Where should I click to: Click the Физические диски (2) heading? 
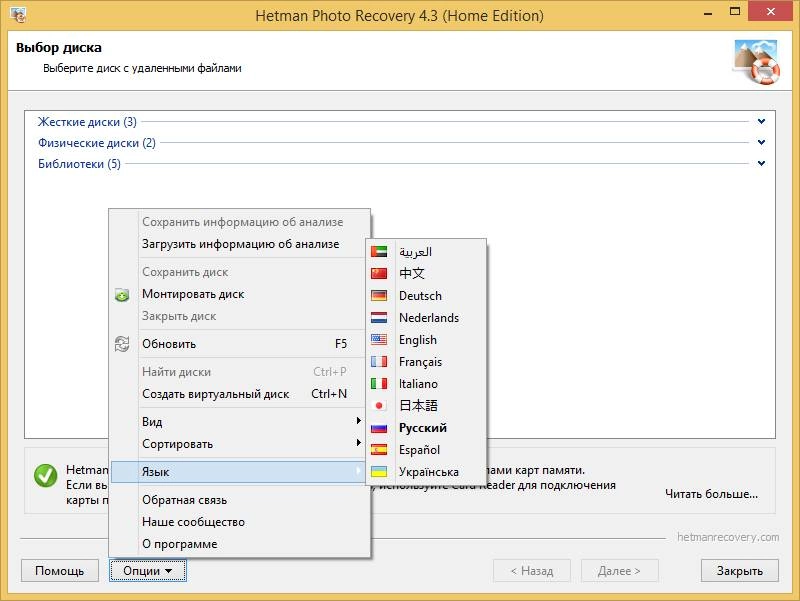[x=96, y=142]
